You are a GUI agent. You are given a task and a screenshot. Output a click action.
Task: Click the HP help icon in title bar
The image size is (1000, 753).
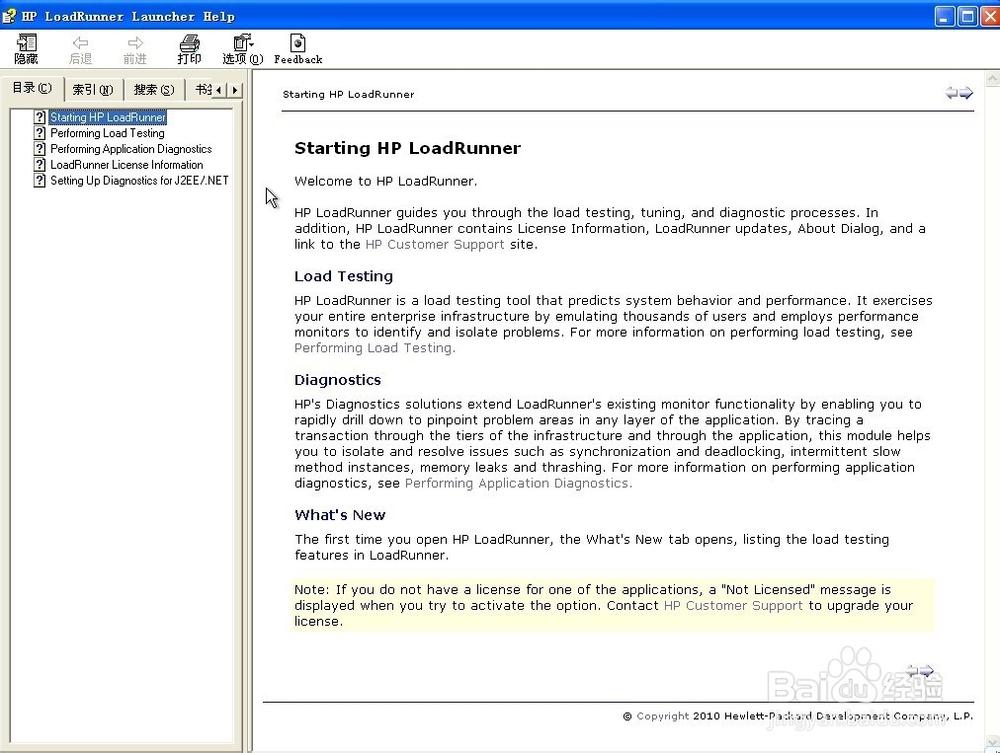pos(8,16)
